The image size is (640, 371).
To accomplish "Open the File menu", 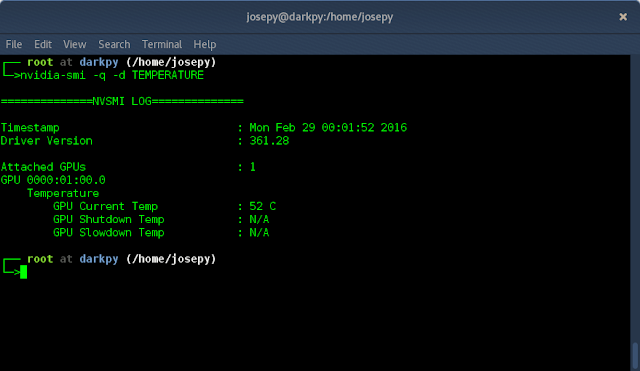I will coord(14,44).
